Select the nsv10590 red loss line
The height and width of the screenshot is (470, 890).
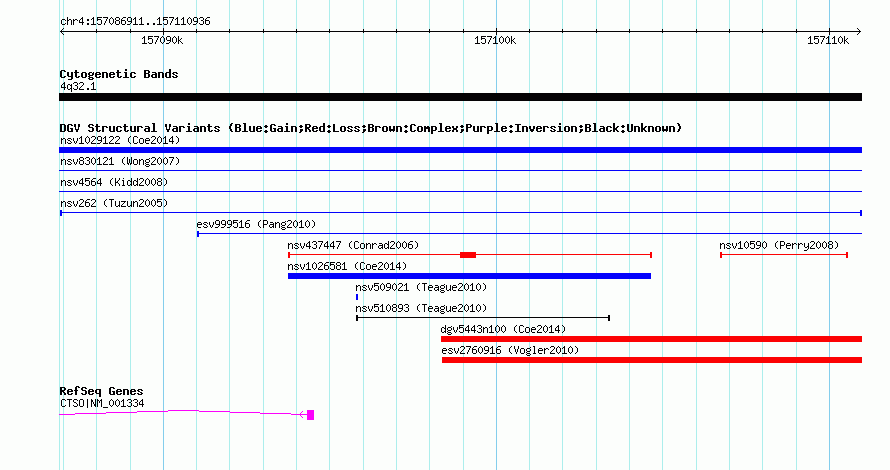(x=784, y=255)
